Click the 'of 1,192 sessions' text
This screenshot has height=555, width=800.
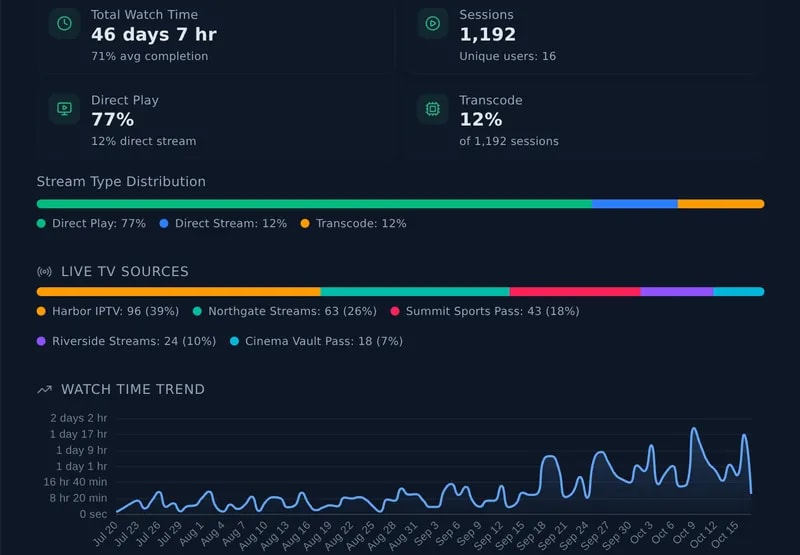click(509, 141)
